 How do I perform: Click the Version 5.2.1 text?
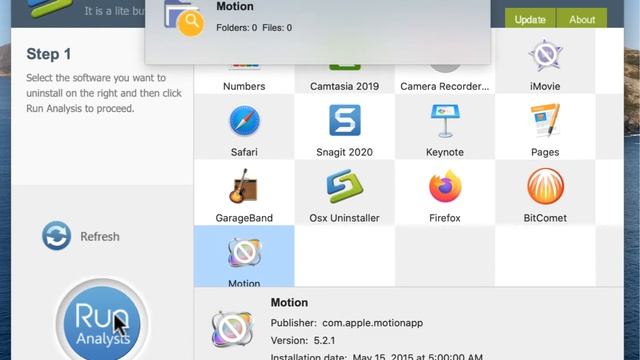tap(302, 340)
